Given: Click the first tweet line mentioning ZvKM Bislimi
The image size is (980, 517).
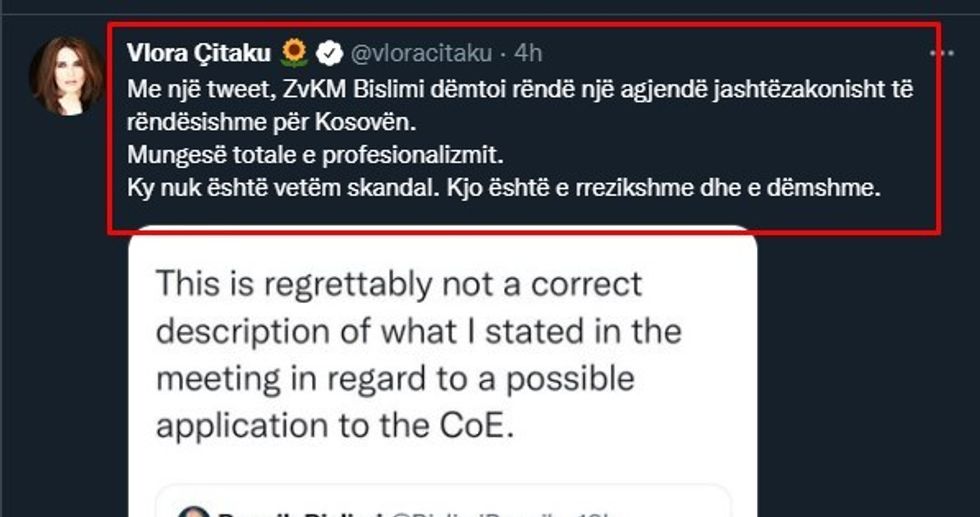Looking at the screenshot, I should pos(520,88).
